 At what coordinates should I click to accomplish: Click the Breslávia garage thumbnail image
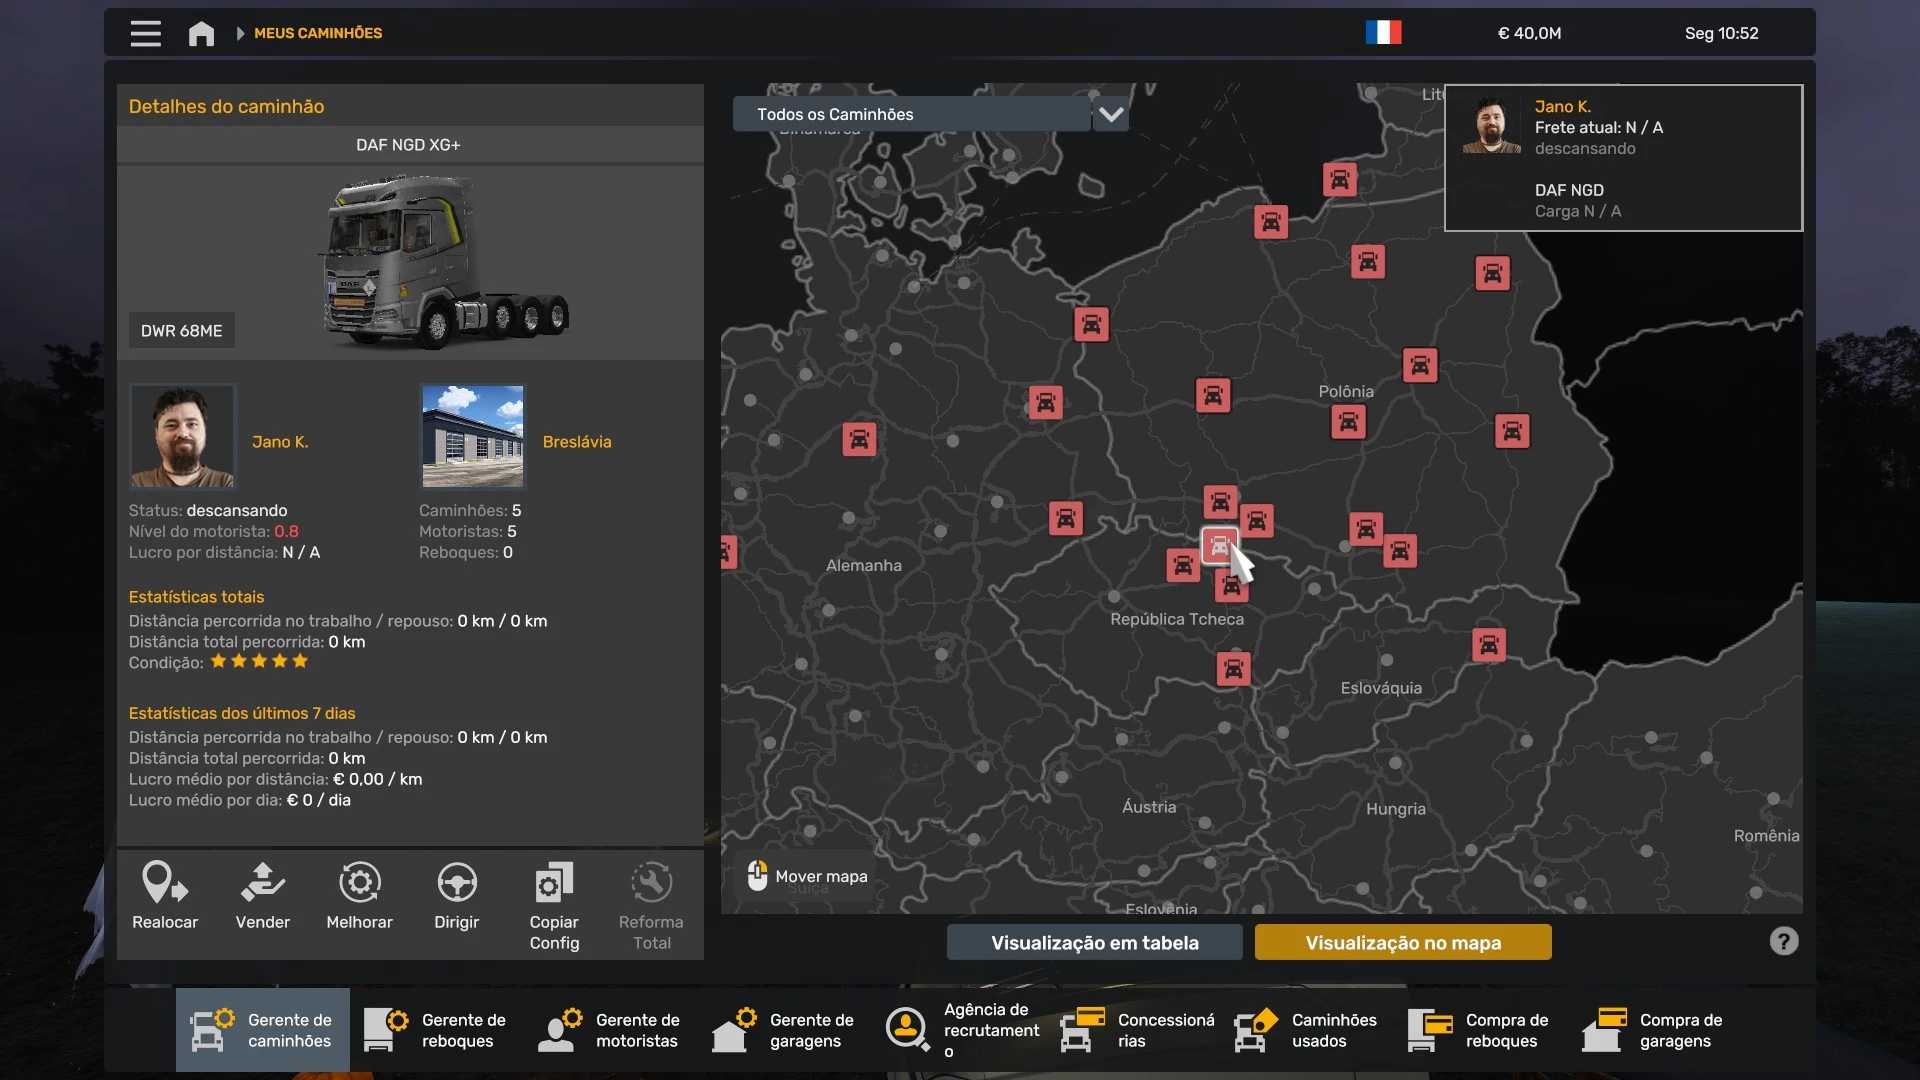tap(472, 435)
